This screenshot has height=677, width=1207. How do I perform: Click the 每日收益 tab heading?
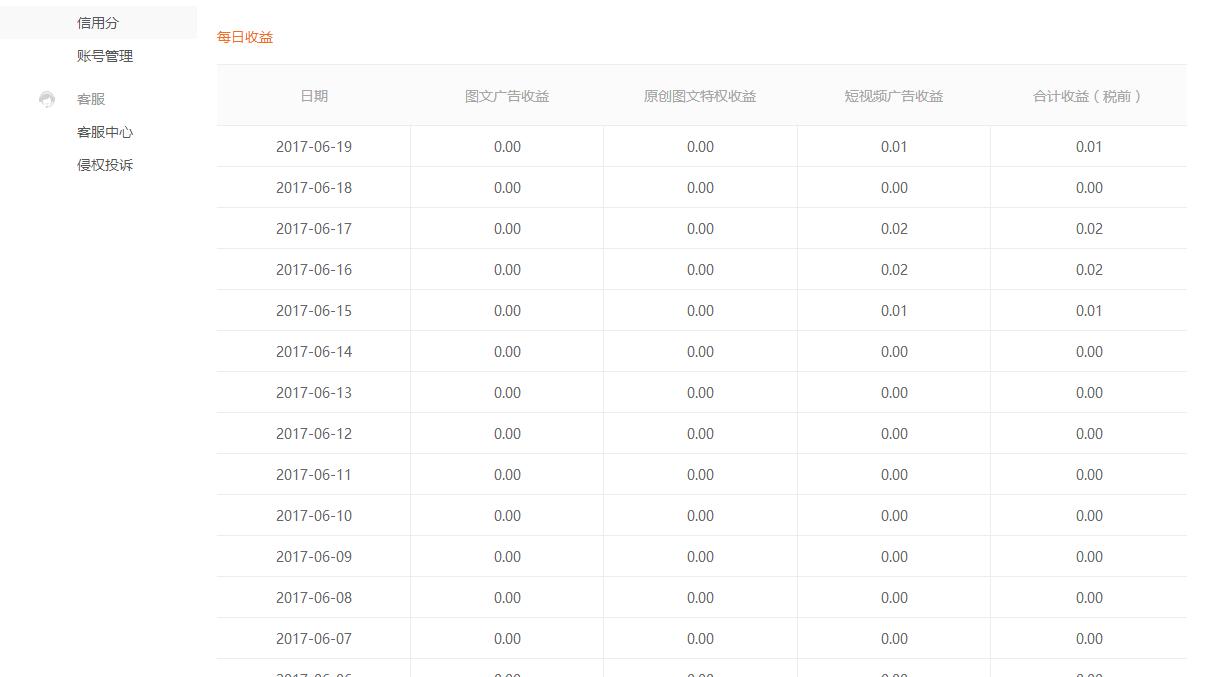245,37
